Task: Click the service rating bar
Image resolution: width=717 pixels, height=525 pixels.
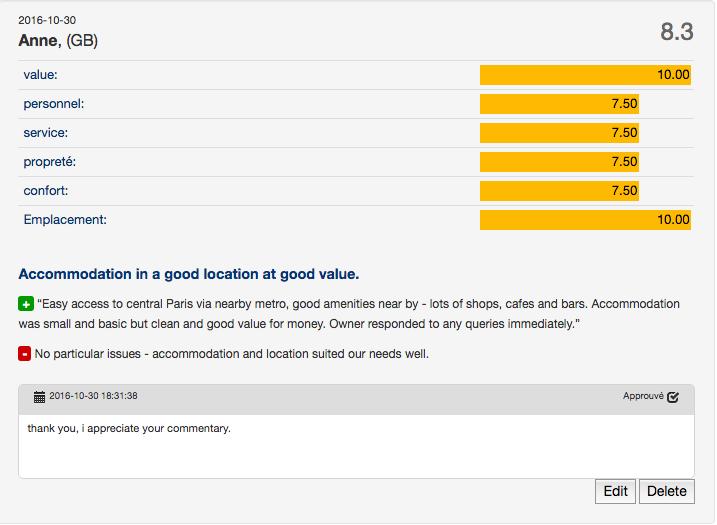Action: (559, 133)
